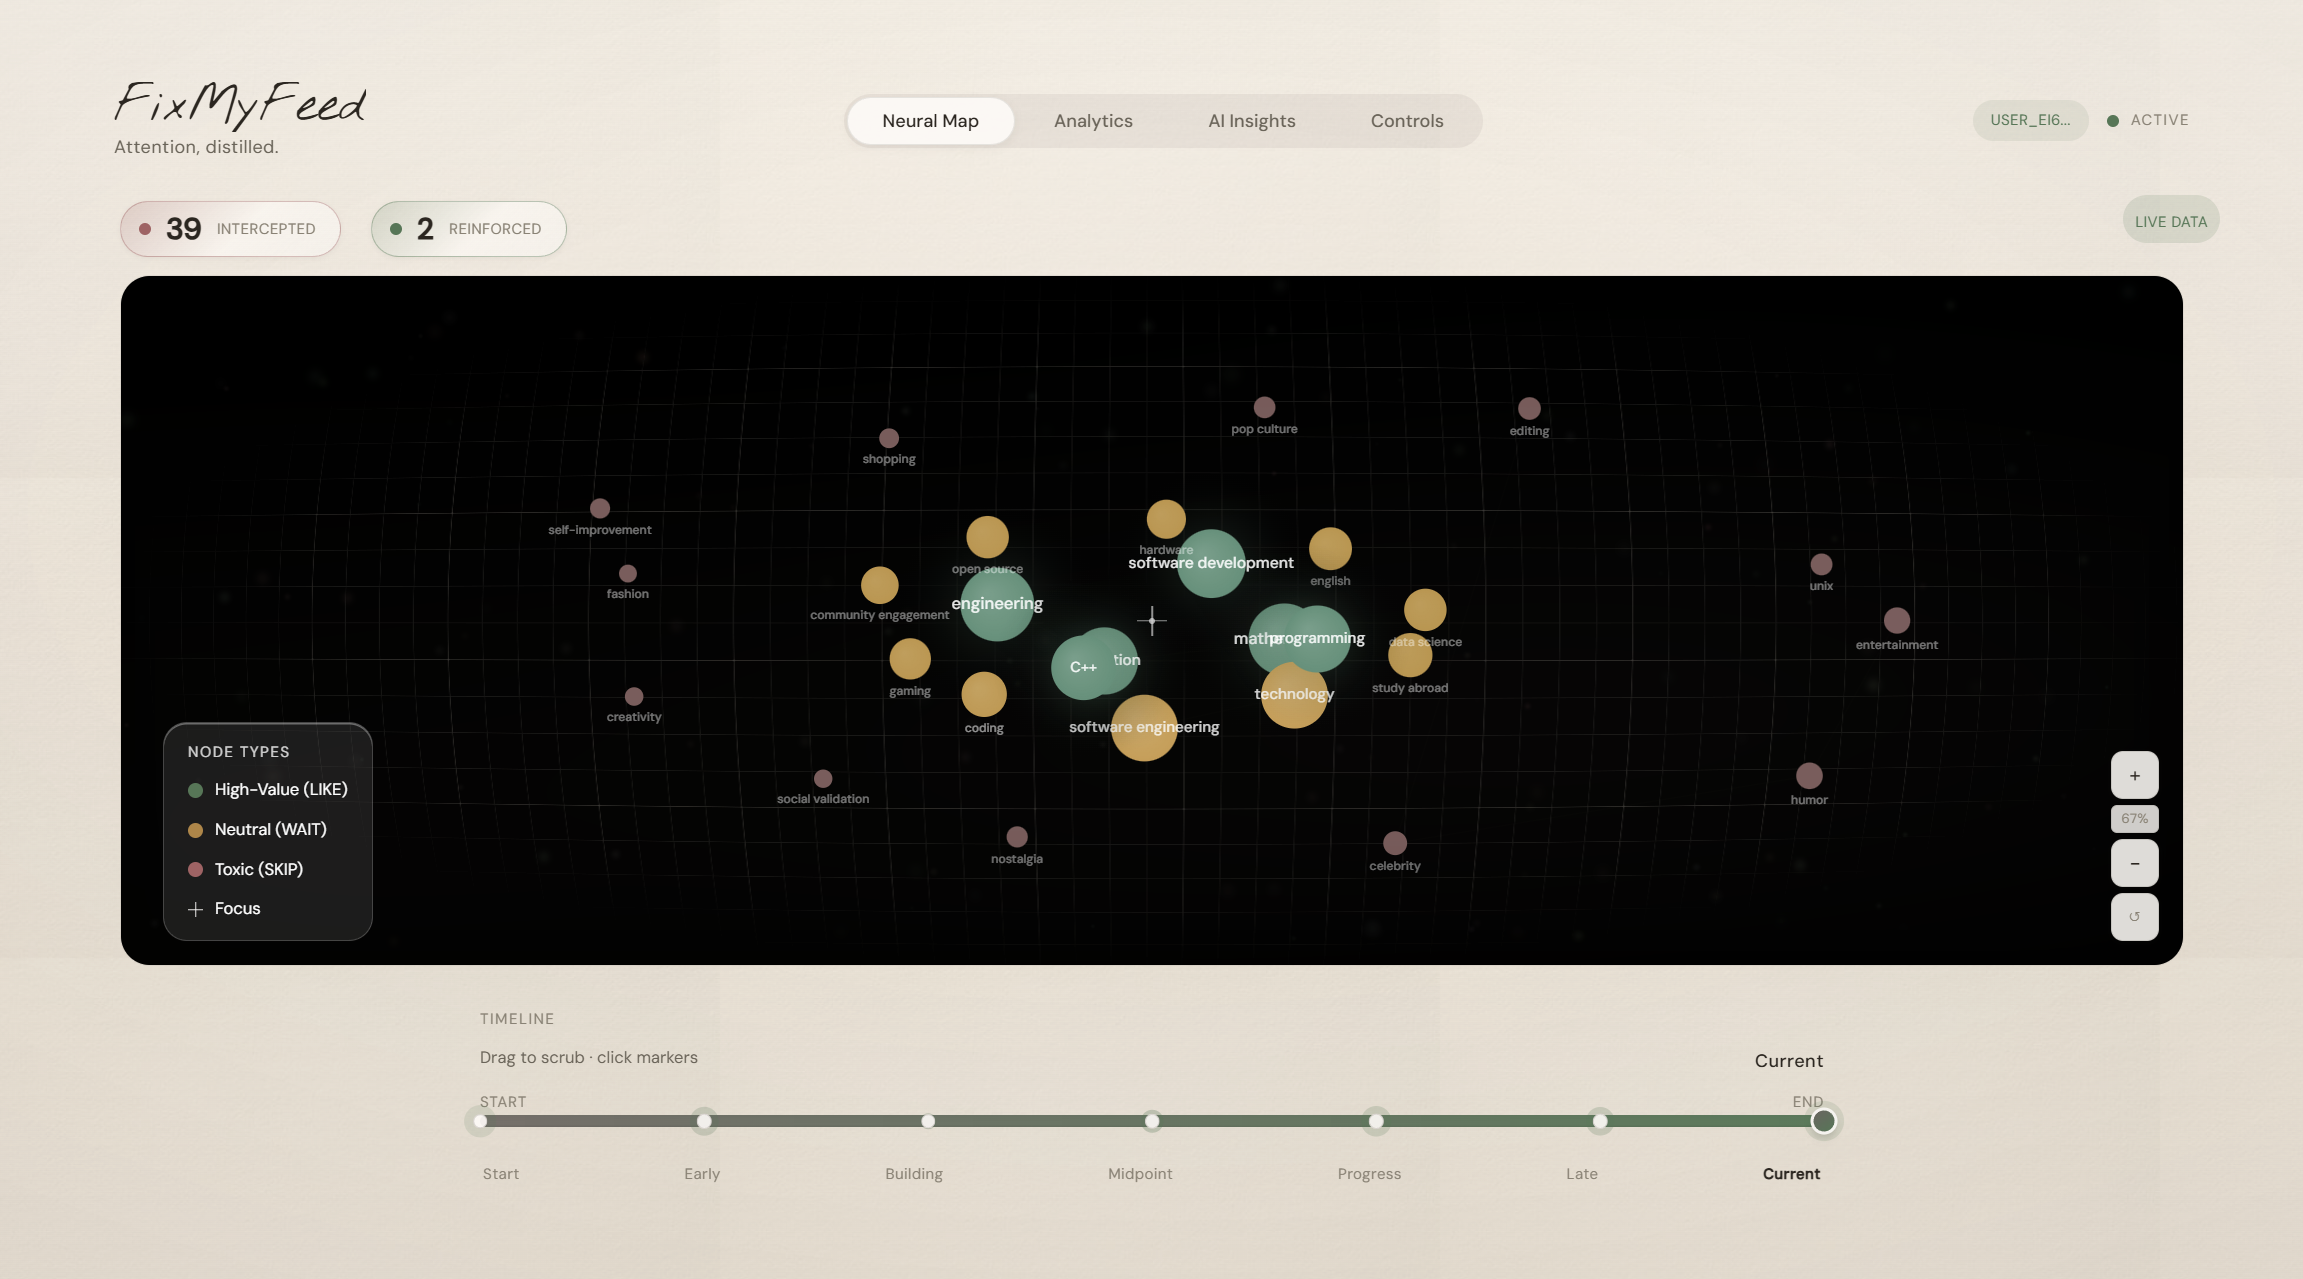Switch to the Analytics tab

(1092, 121)
